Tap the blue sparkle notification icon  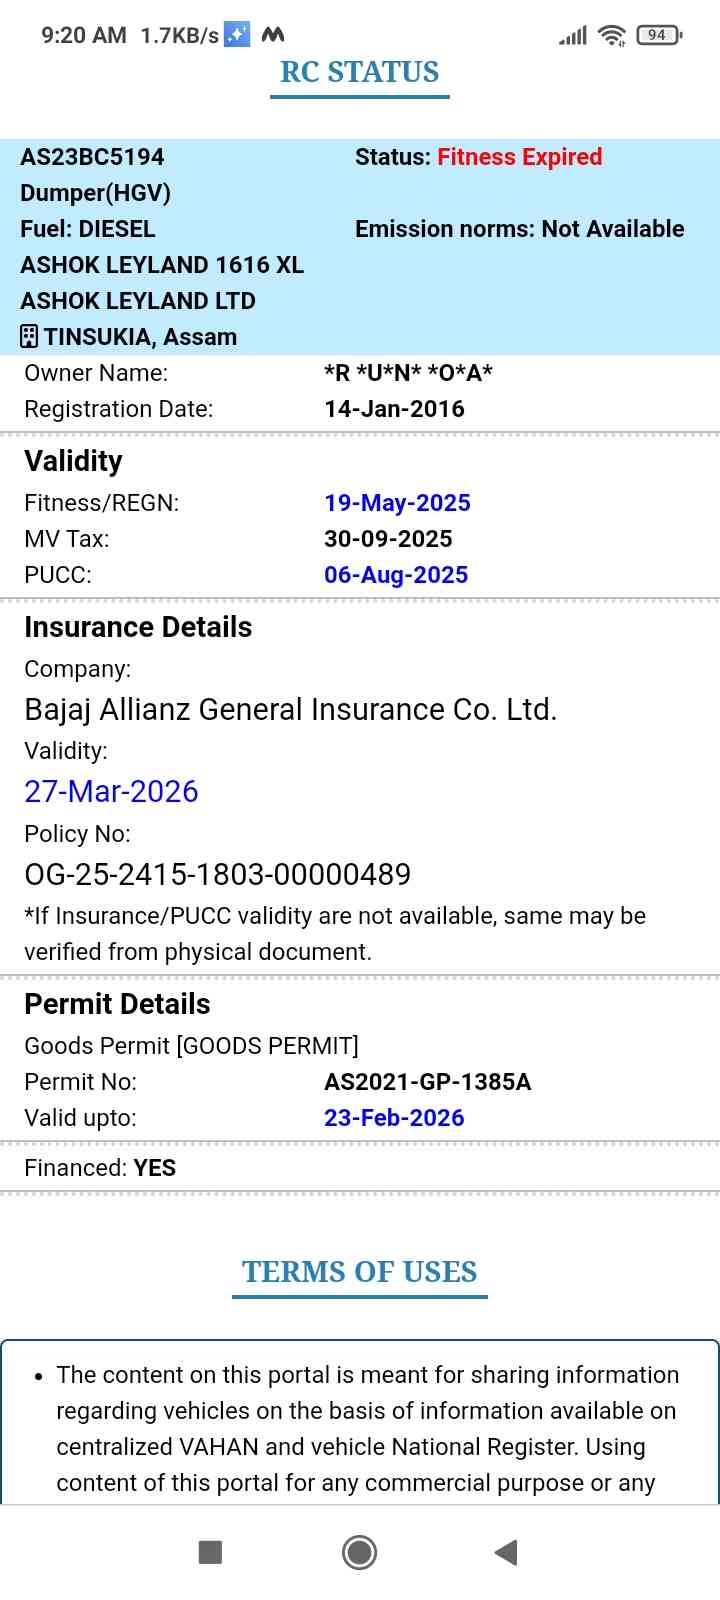tap(237, 35)
